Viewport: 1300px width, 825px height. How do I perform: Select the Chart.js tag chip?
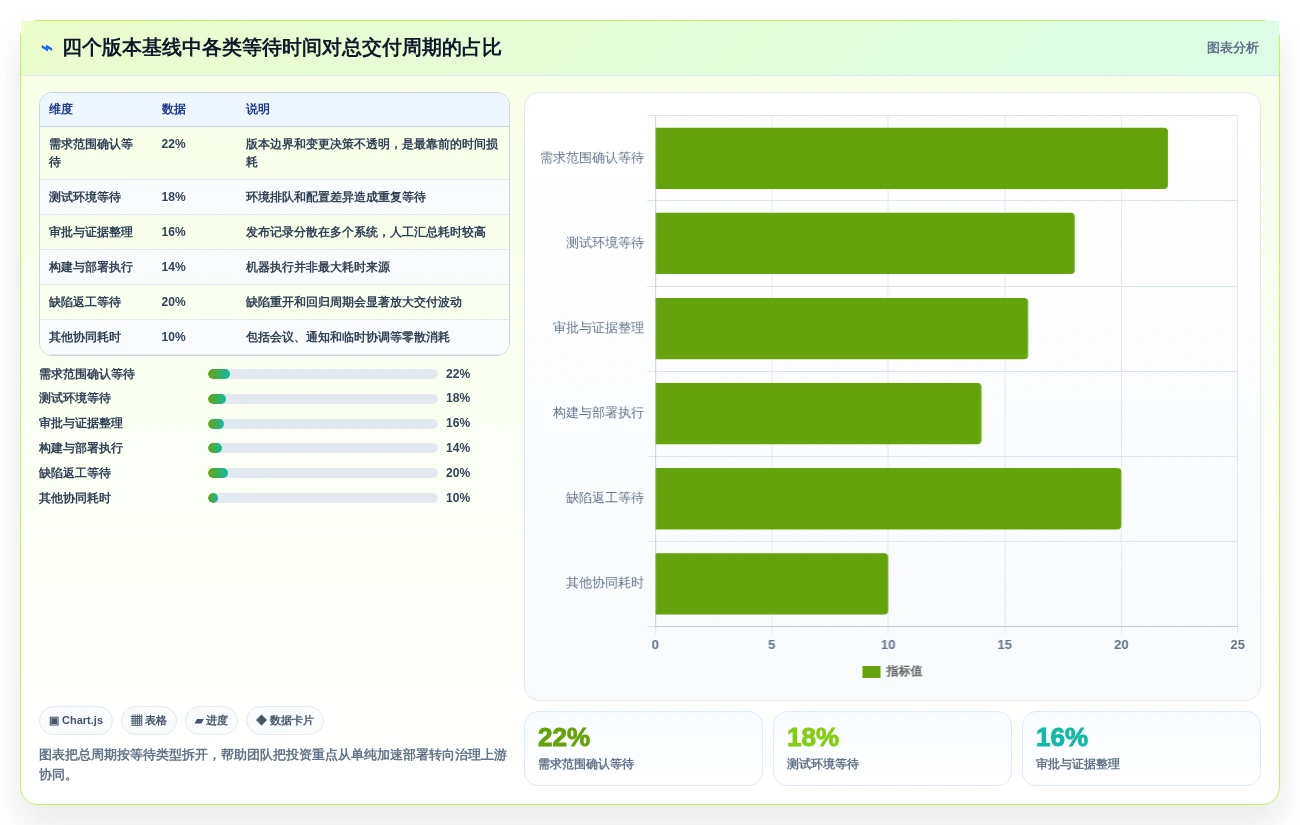click(76, 720)
